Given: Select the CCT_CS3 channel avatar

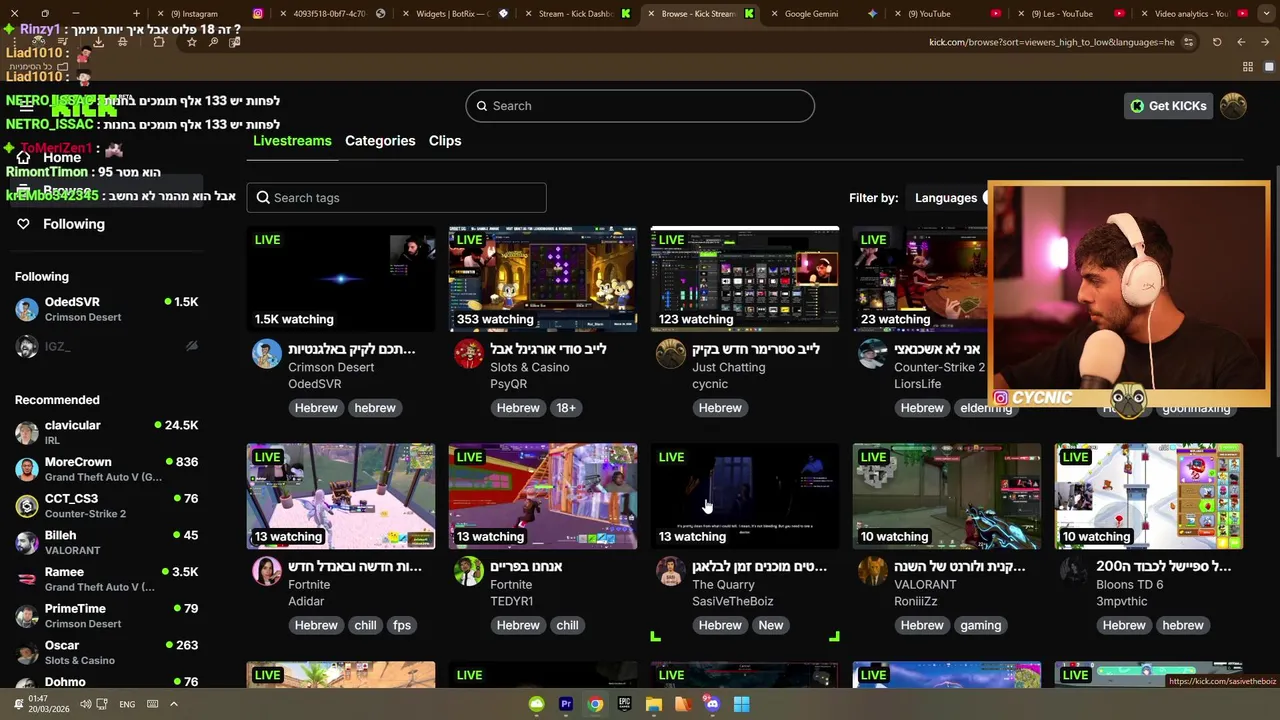Looking at the screenshot, I should click(27, 506).
